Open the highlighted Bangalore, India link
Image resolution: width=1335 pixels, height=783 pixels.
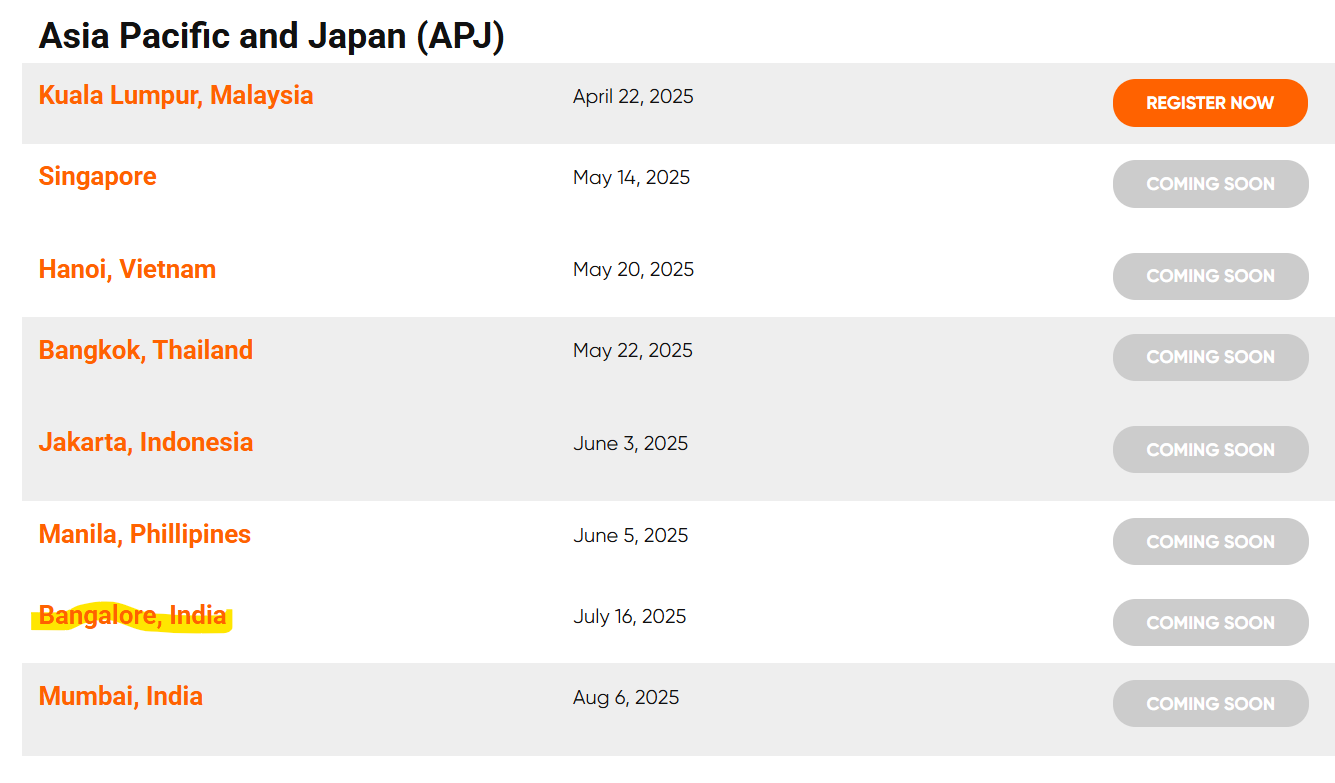point(133,616)
